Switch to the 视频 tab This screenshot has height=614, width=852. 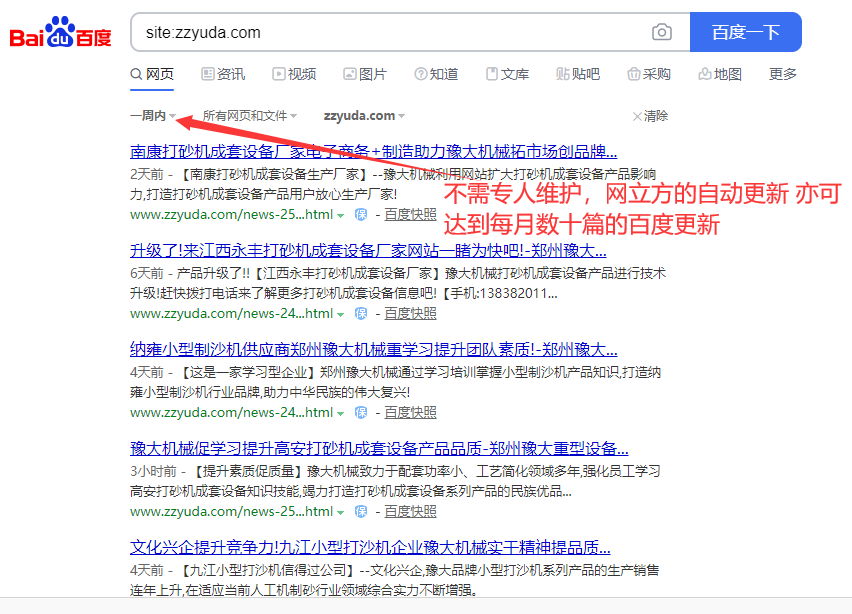[294, 74]
